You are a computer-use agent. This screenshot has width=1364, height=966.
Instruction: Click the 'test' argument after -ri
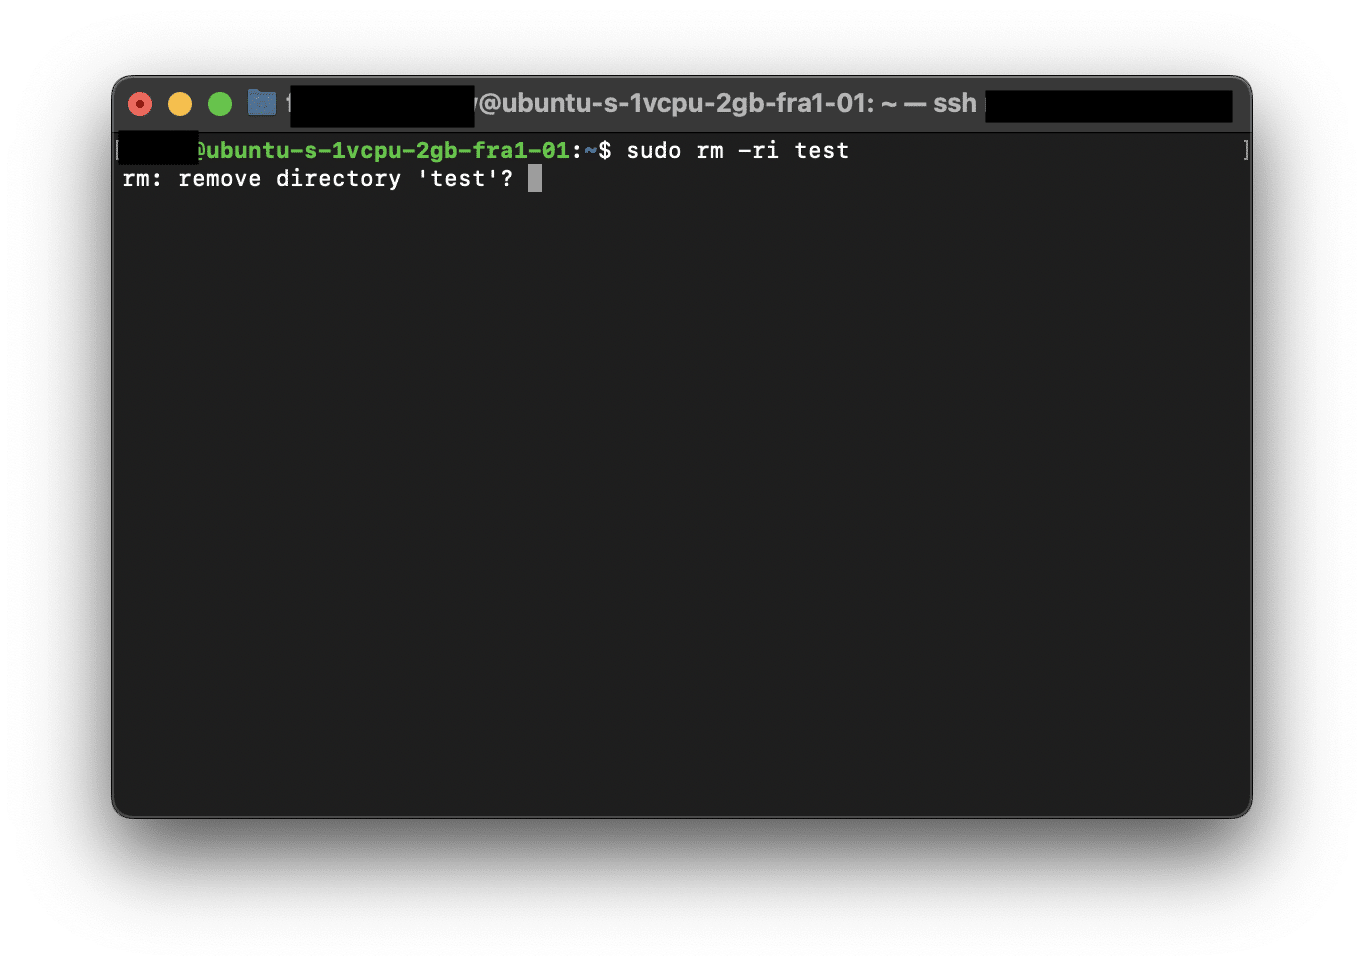point(821,151)
